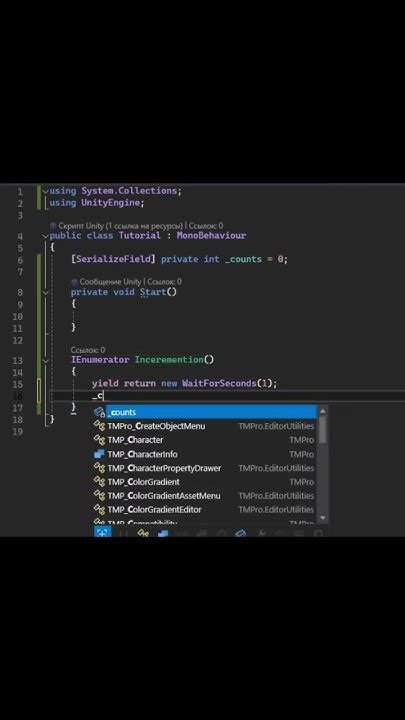Click the TMP_ColorGradientEditor class icon

(99, 509)
